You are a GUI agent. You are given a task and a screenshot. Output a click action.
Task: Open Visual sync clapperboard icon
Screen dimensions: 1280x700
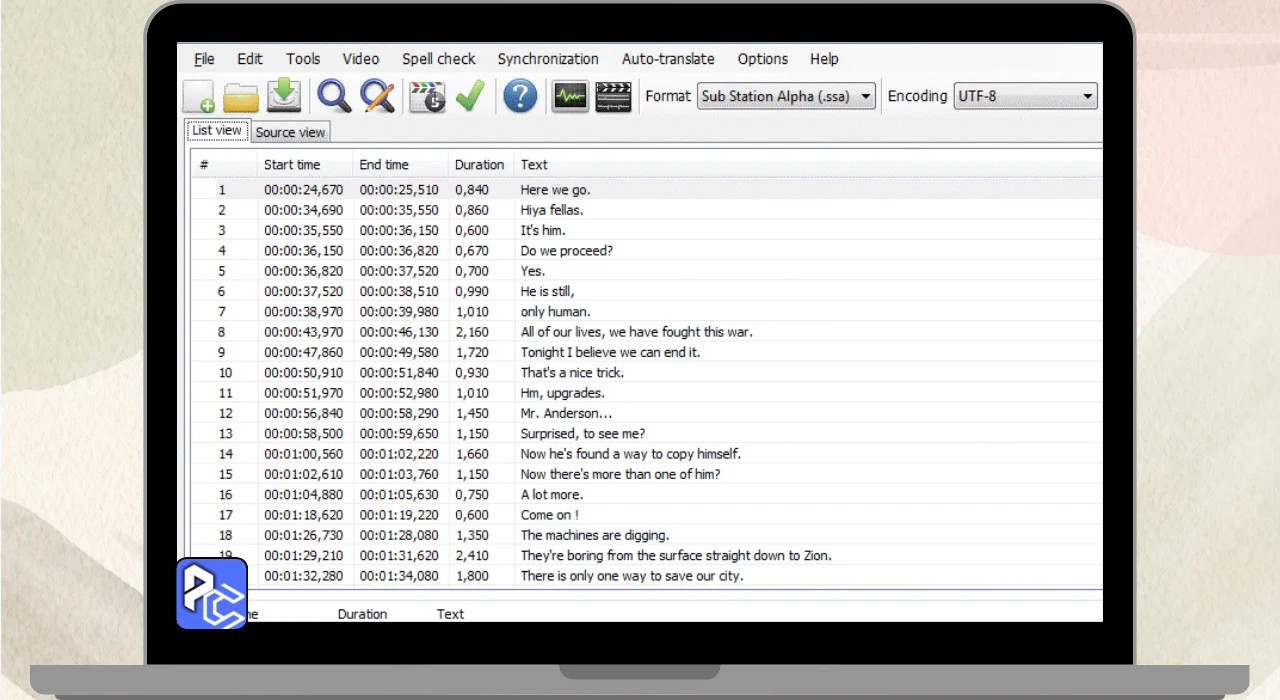[427, 97]
